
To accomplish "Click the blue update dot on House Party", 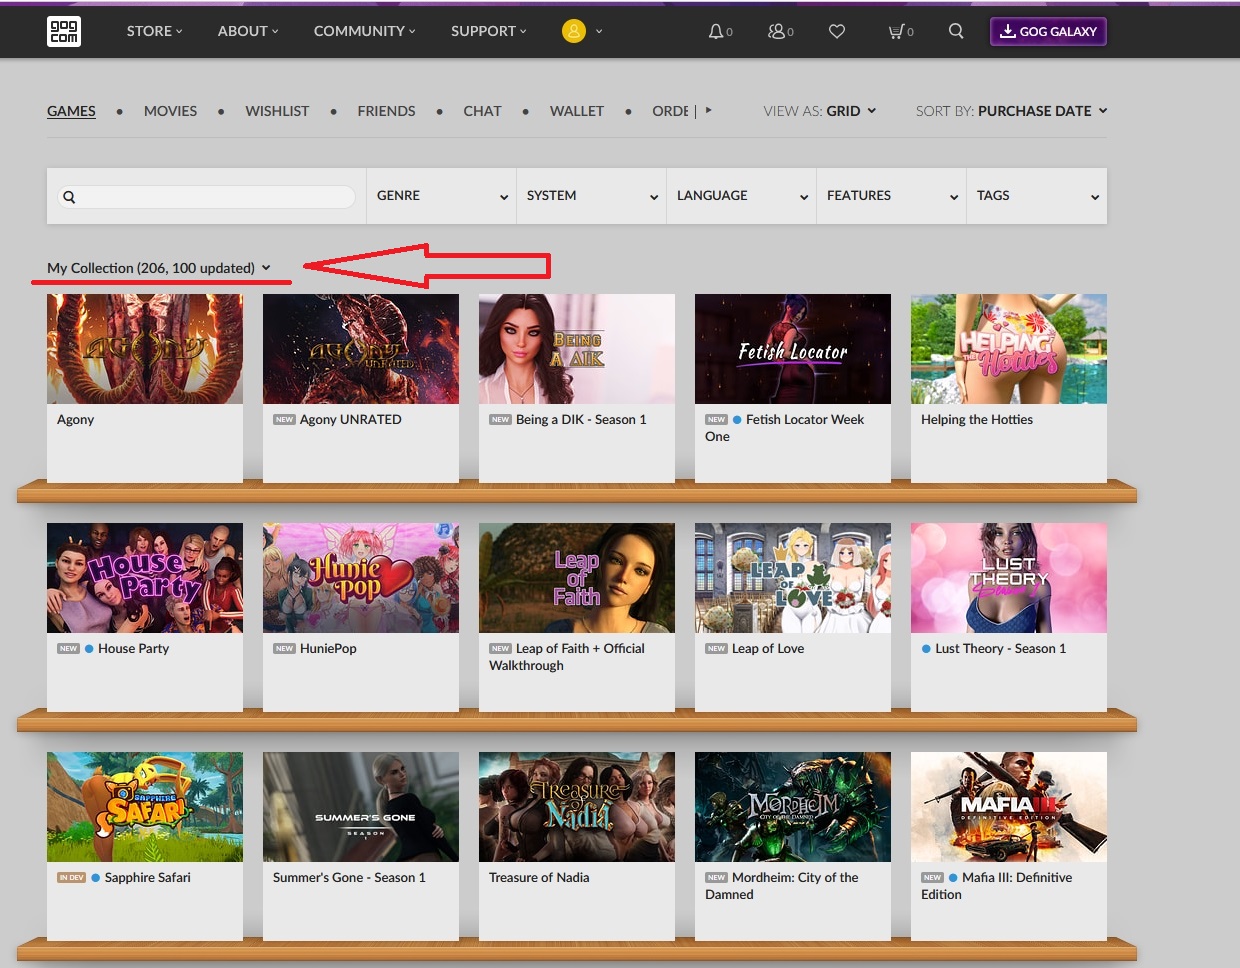I will [x=89, y=649].
